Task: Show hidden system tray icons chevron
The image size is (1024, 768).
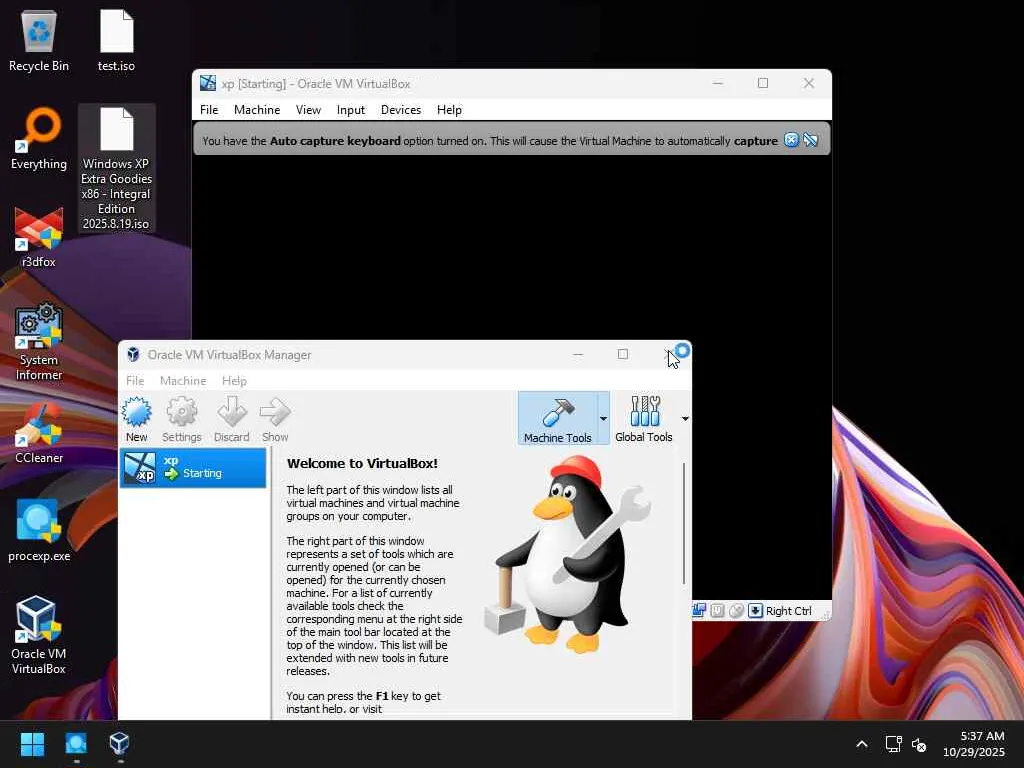Action: click(x=862, y=744)
